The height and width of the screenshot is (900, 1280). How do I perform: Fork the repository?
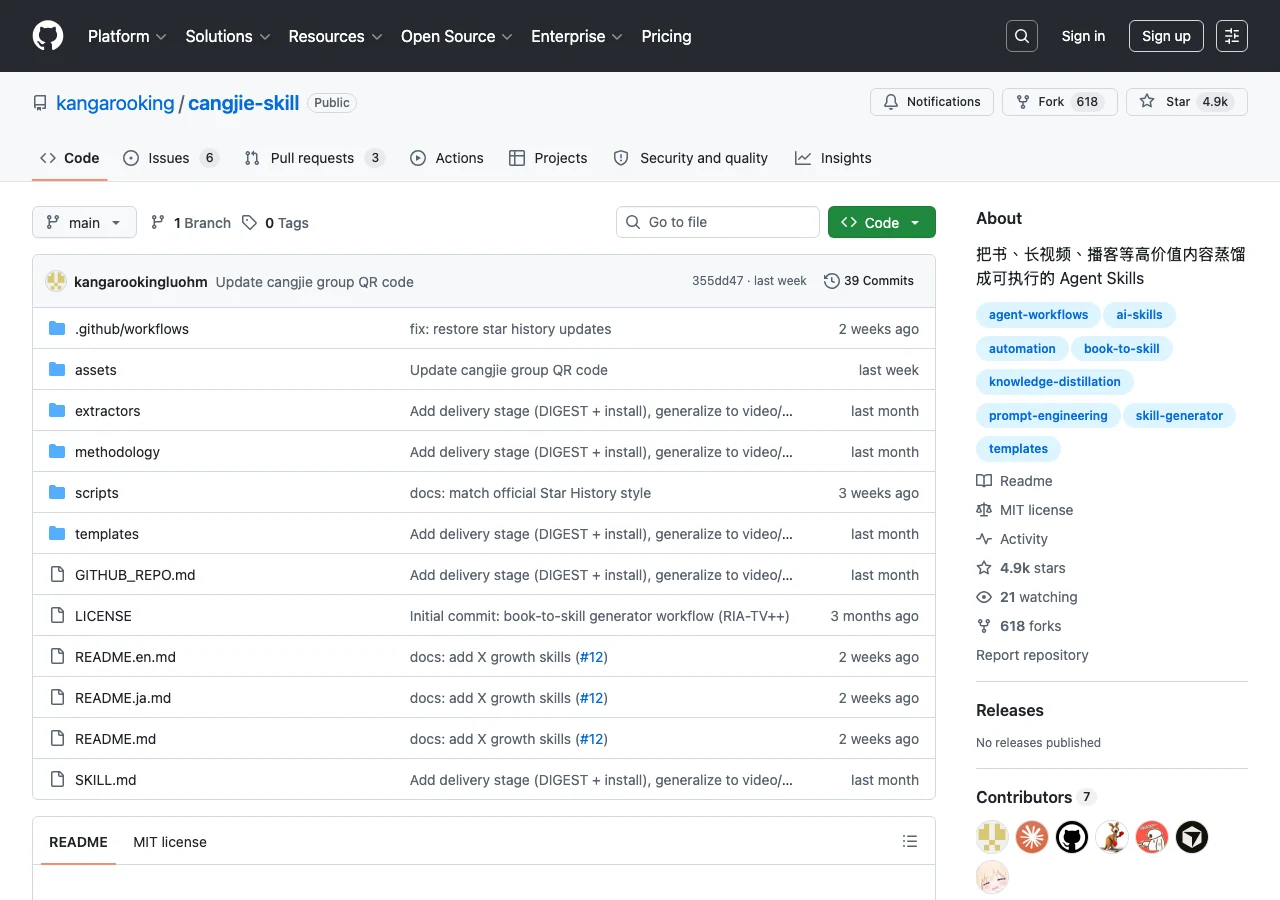pos(1059,102)
